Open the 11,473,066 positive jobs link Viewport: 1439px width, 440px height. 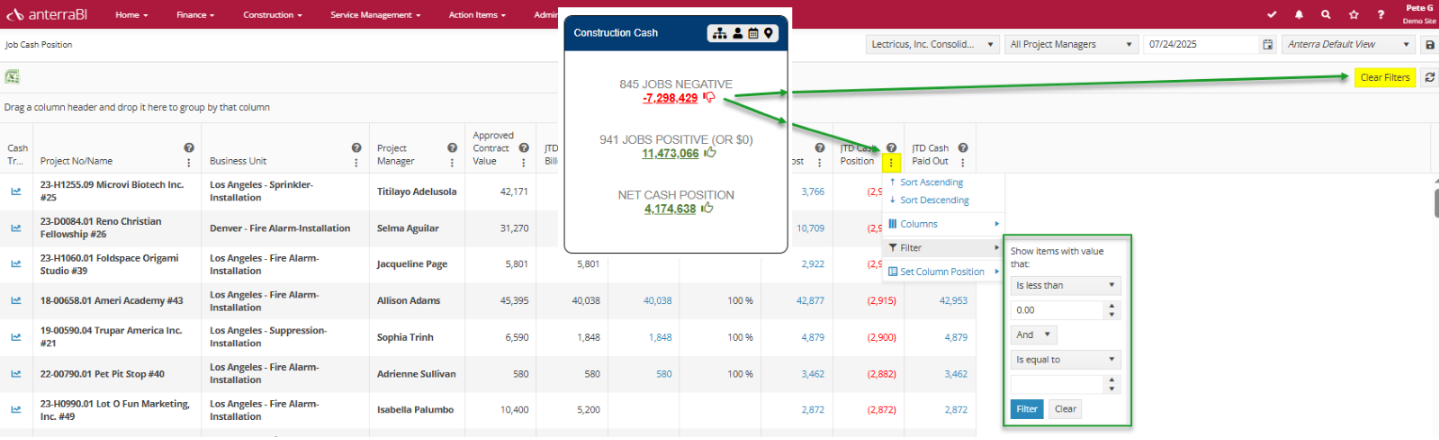670,153
